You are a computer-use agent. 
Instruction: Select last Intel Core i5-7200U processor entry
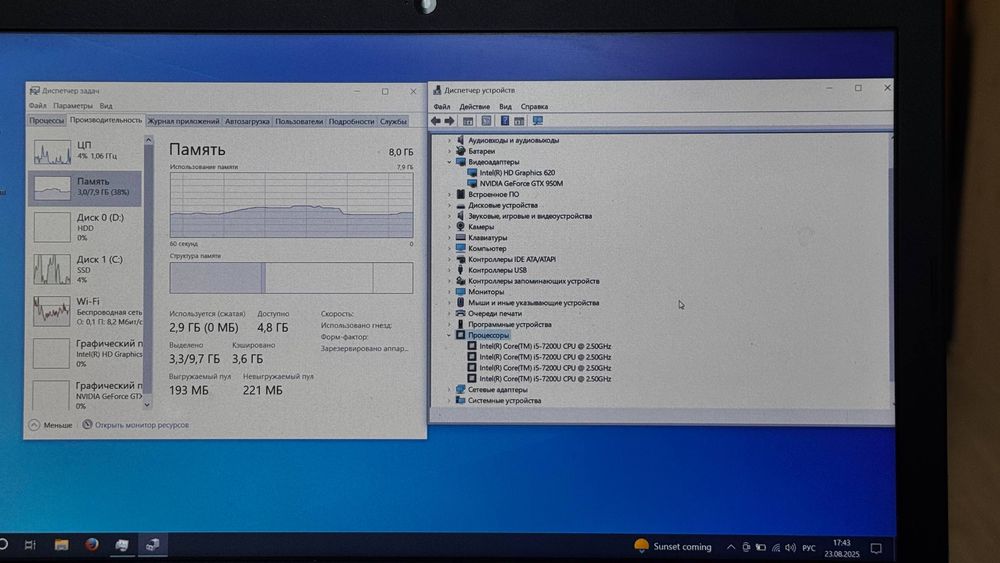point(545,379)
